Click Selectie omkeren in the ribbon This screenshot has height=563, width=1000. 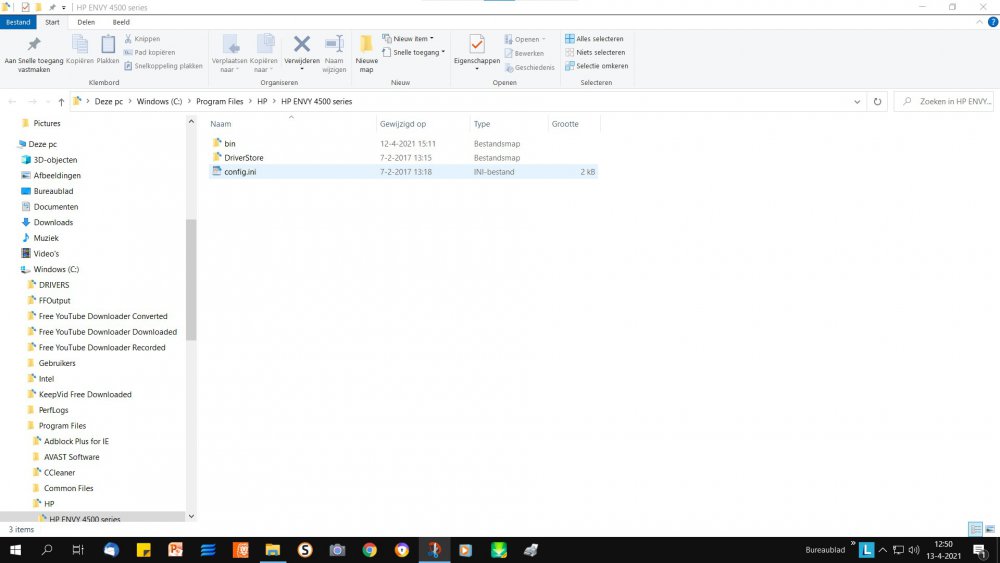click(600, 66)
